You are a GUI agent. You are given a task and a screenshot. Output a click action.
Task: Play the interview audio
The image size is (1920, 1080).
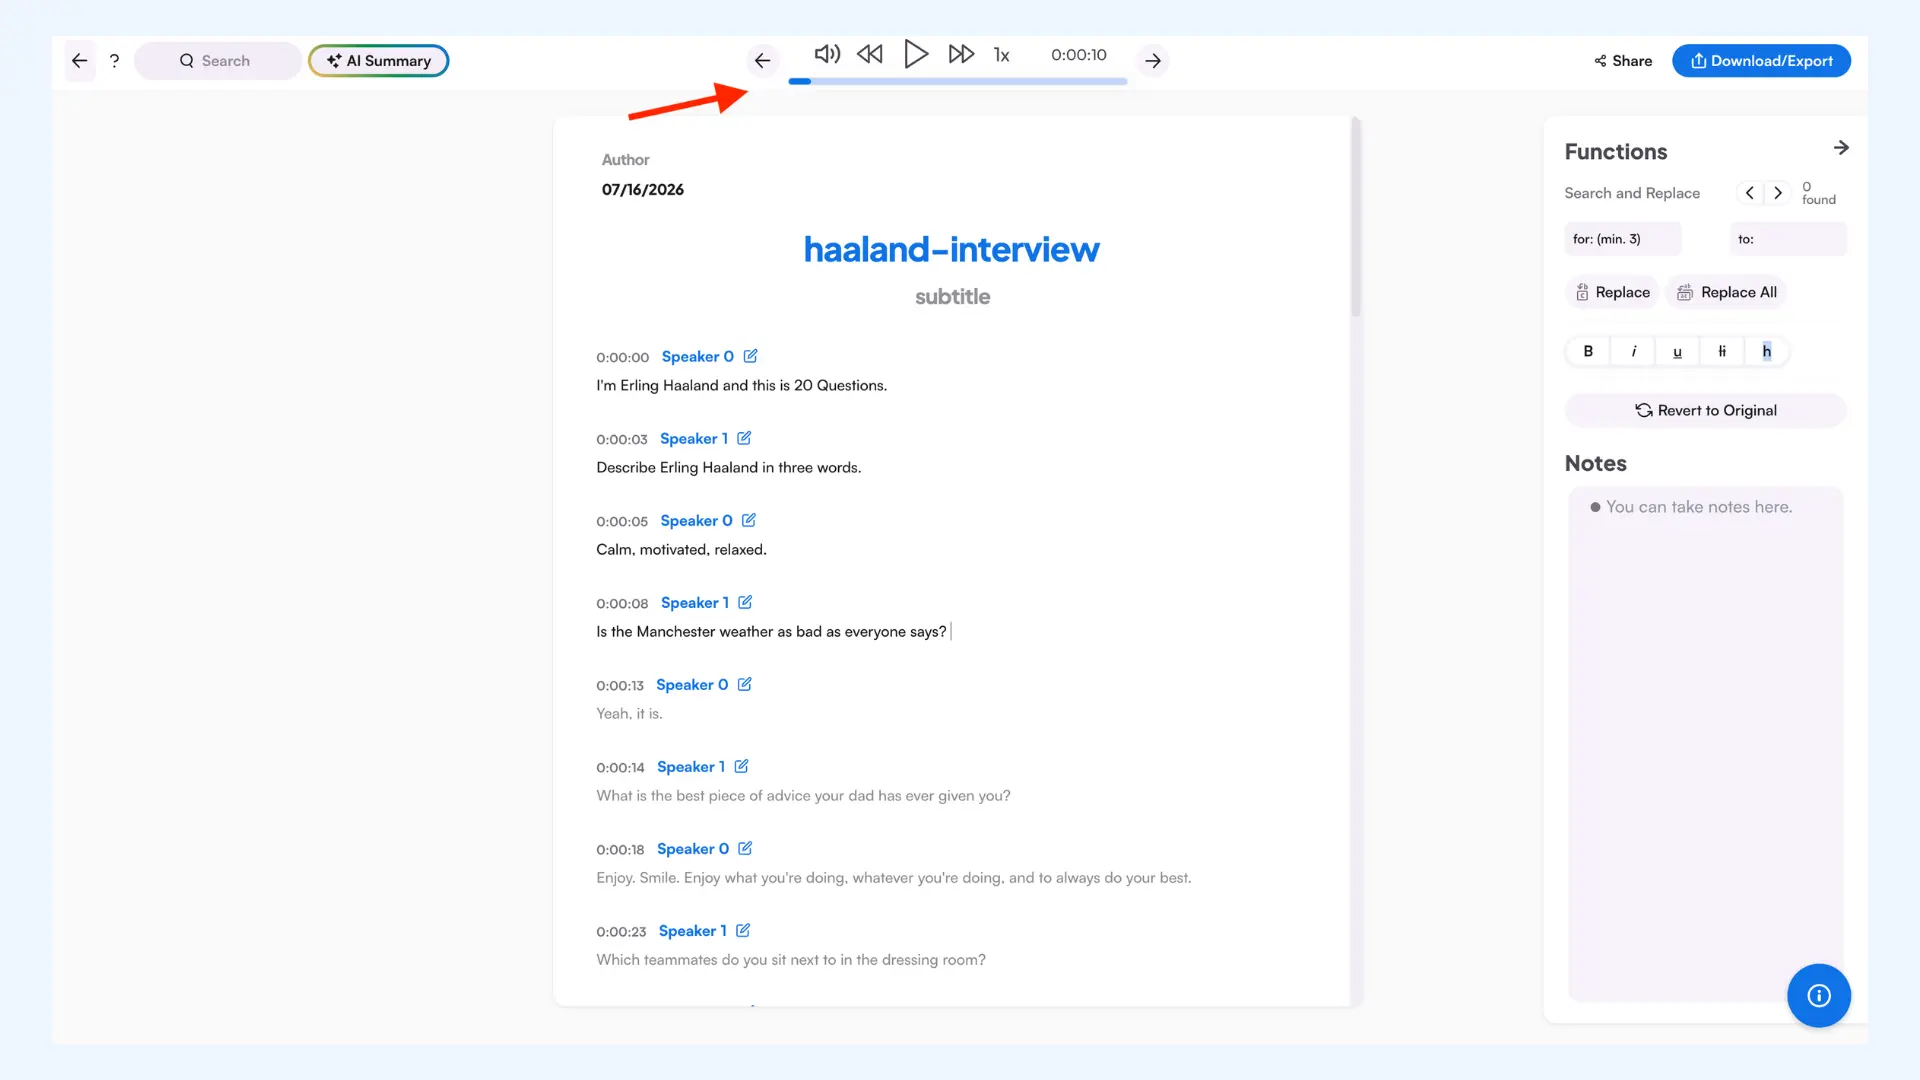915,54
